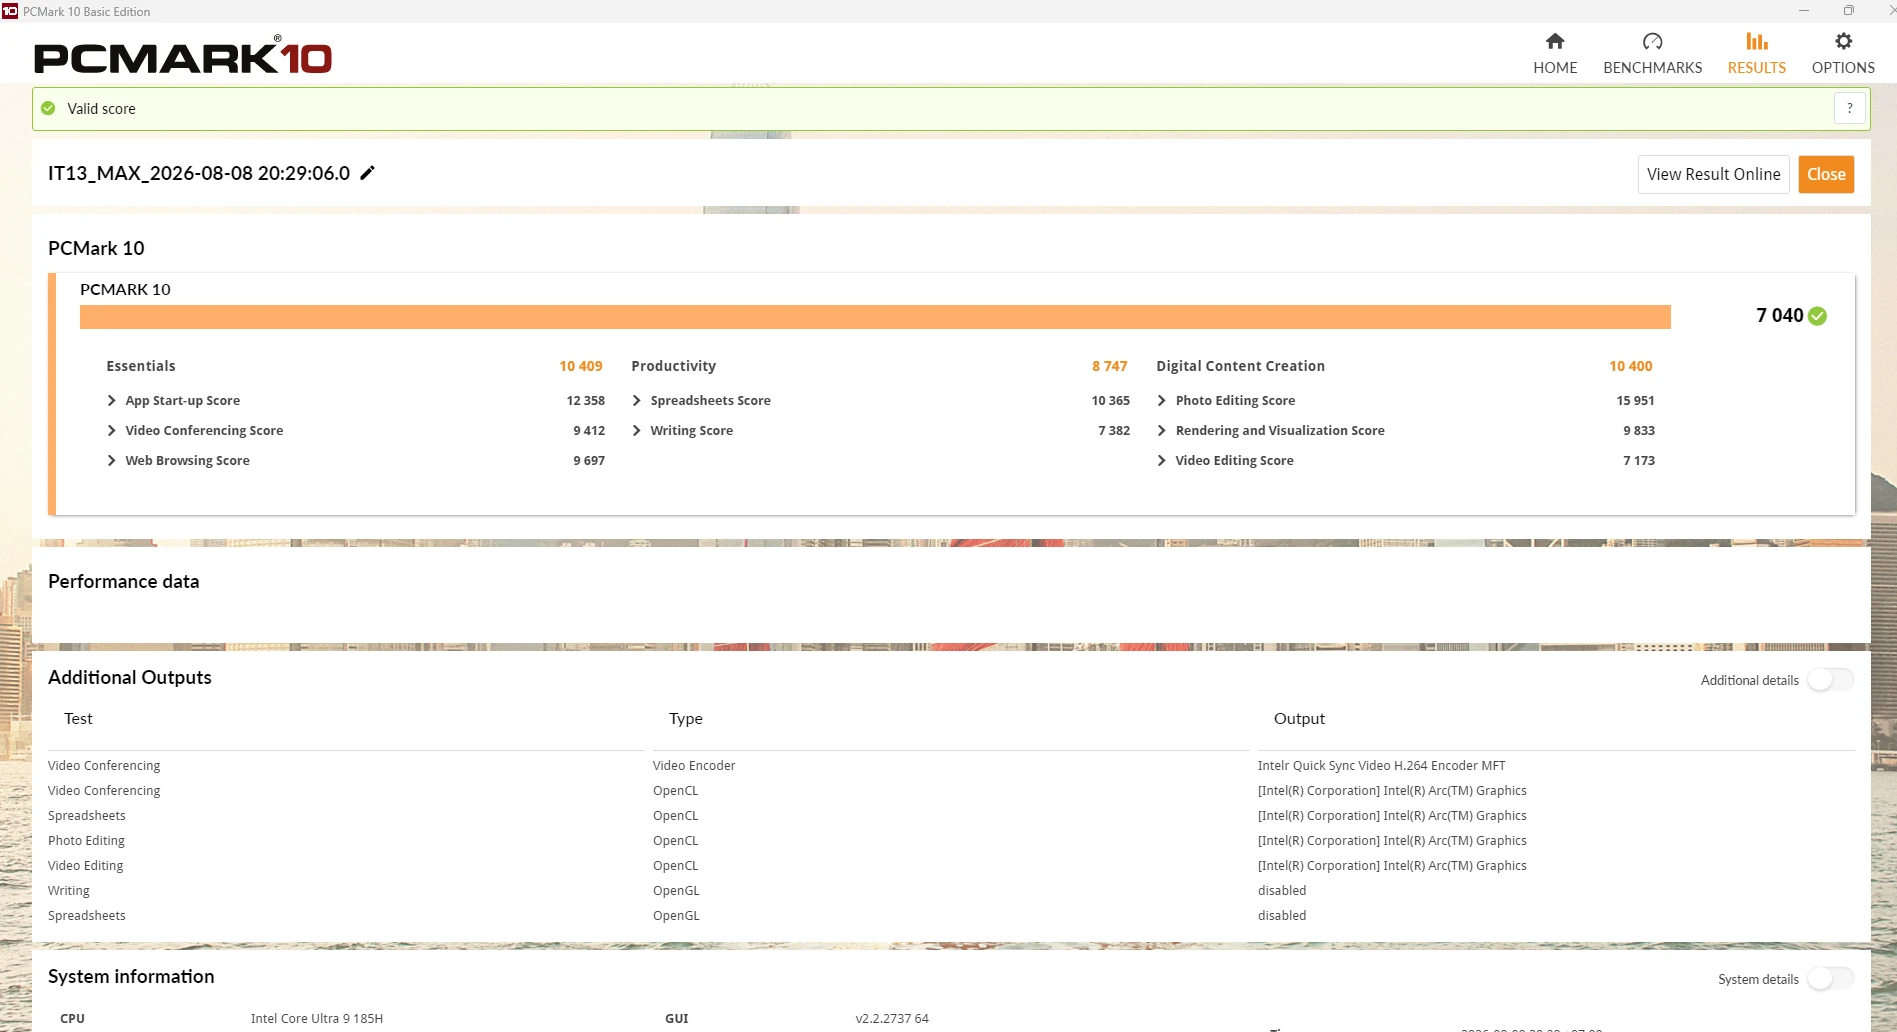Expand Video Conferencing Score breakdown

pyautogui.click(x=111, y=430)
